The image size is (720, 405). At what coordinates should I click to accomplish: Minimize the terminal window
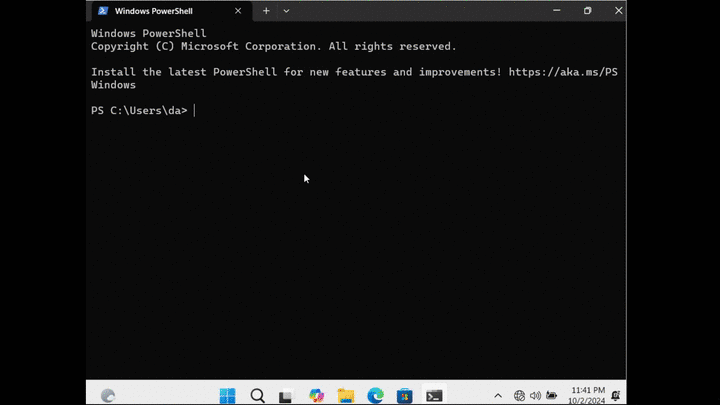[x=557, y=11]
